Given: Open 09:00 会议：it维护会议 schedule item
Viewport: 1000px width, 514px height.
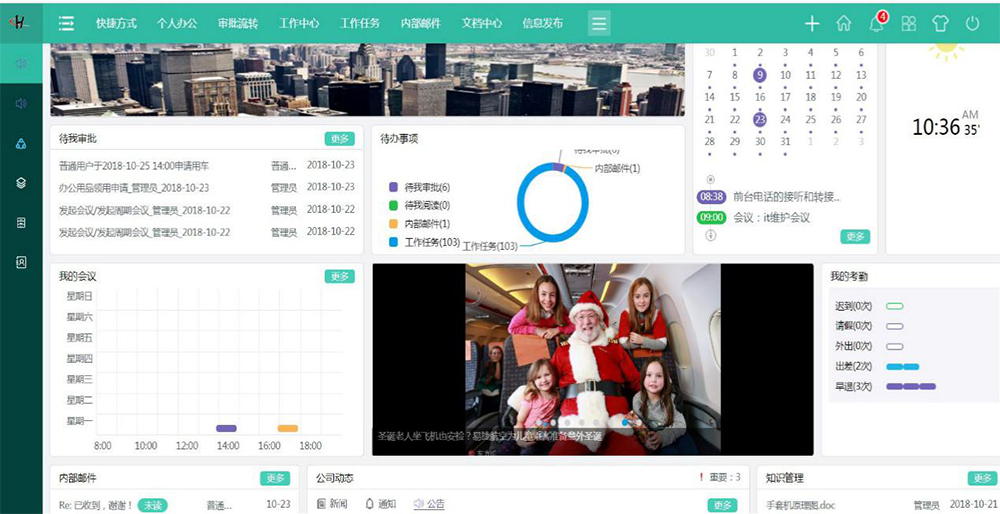Looking at the screenshot, I should [x=754, y=217].
